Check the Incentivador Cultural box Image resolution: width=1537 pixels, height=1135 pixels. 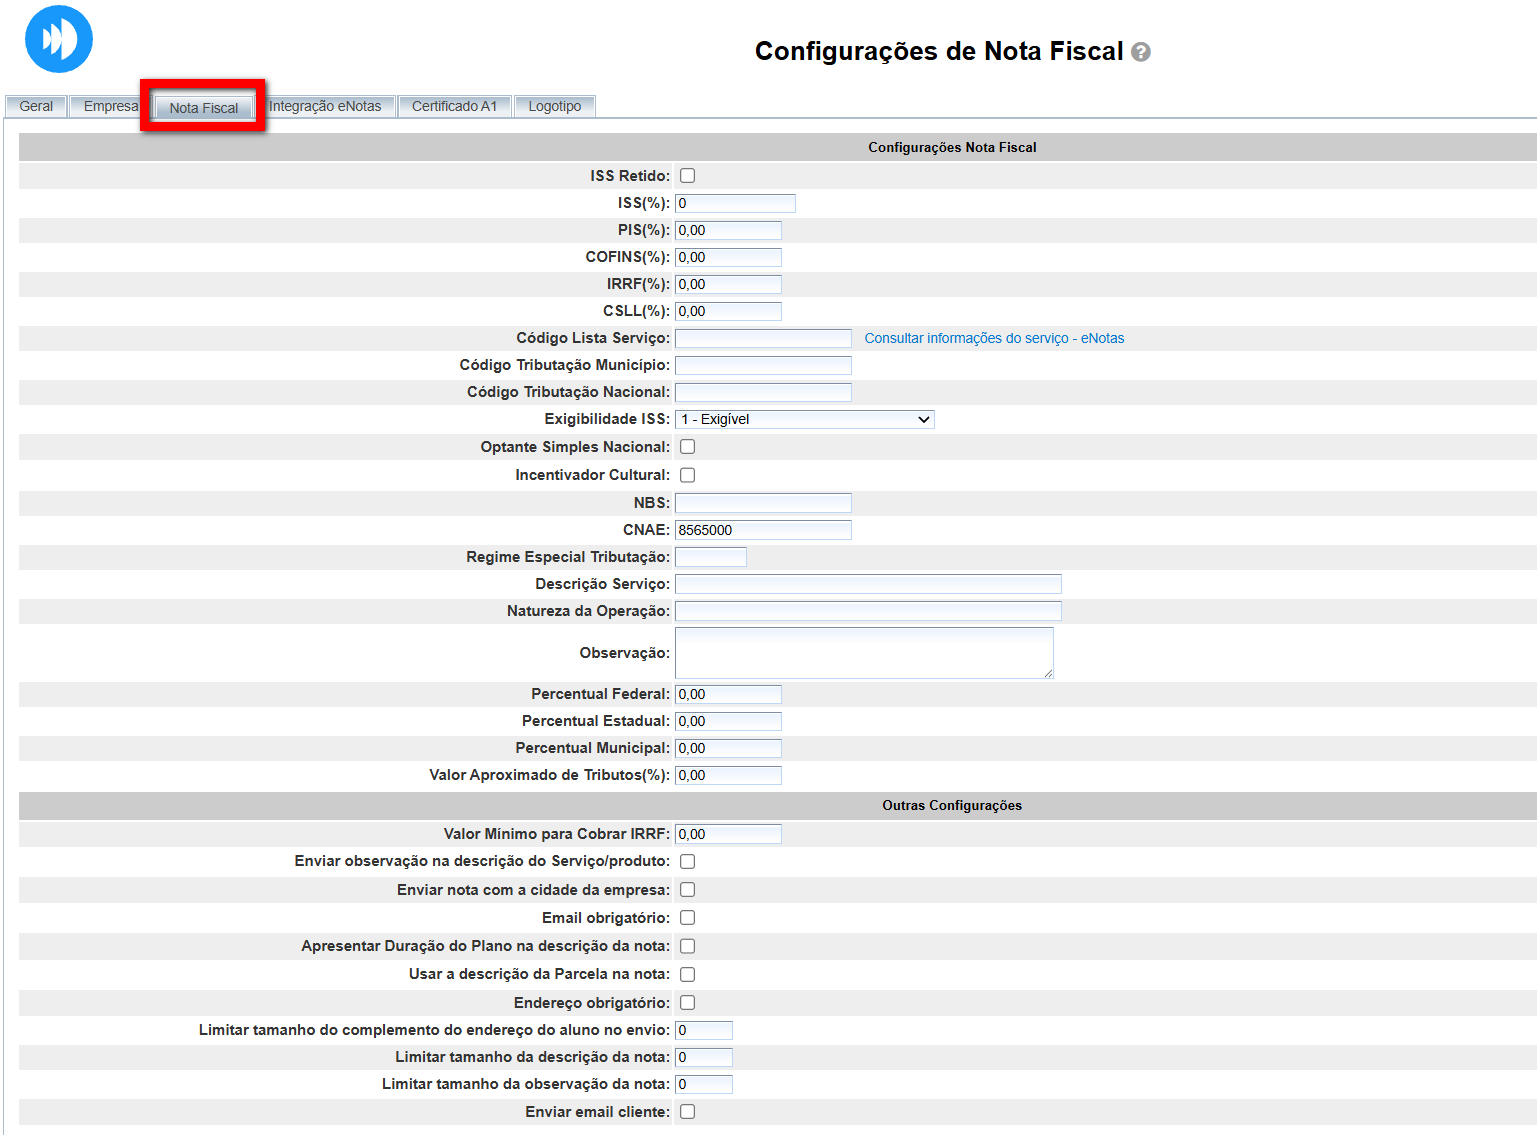coord(687,475)
